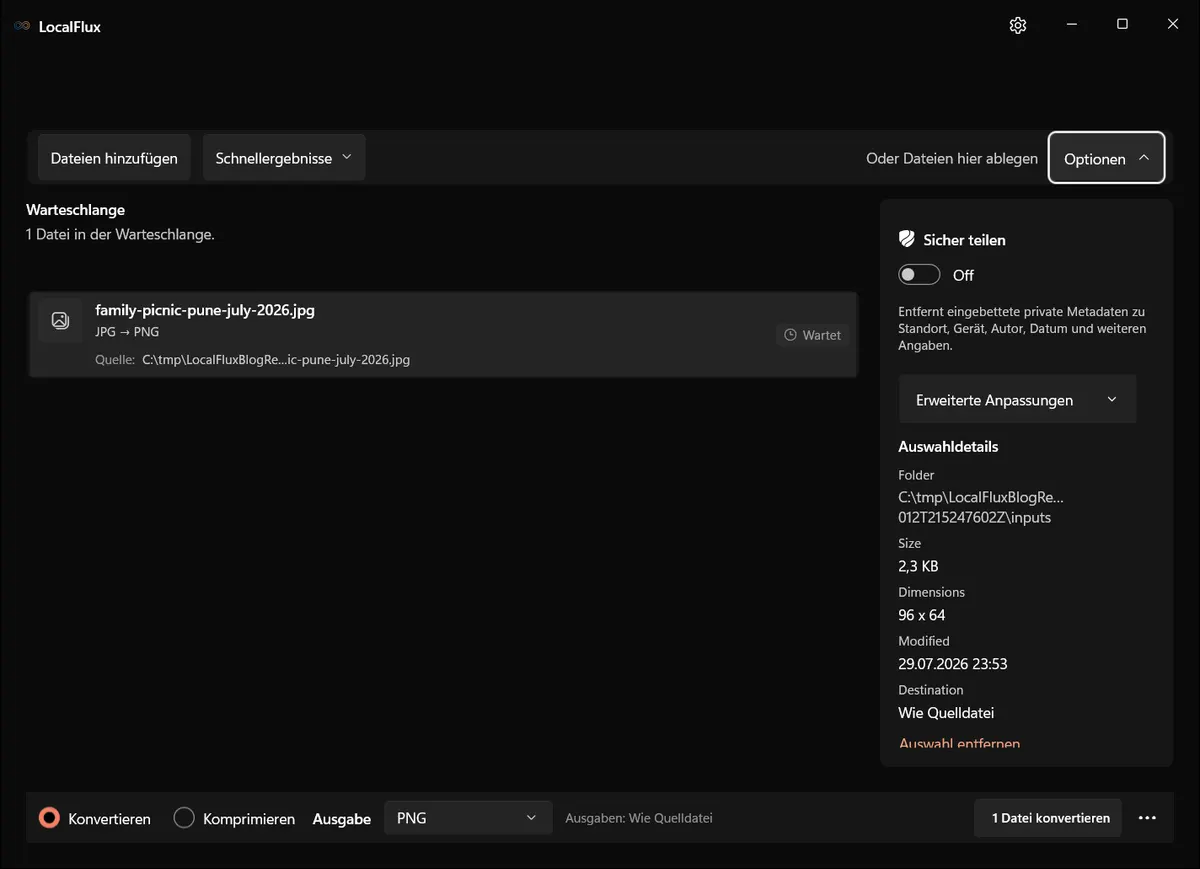Open the PNG output format dropdown
The image size is (1200, 869).
(468, 818)
